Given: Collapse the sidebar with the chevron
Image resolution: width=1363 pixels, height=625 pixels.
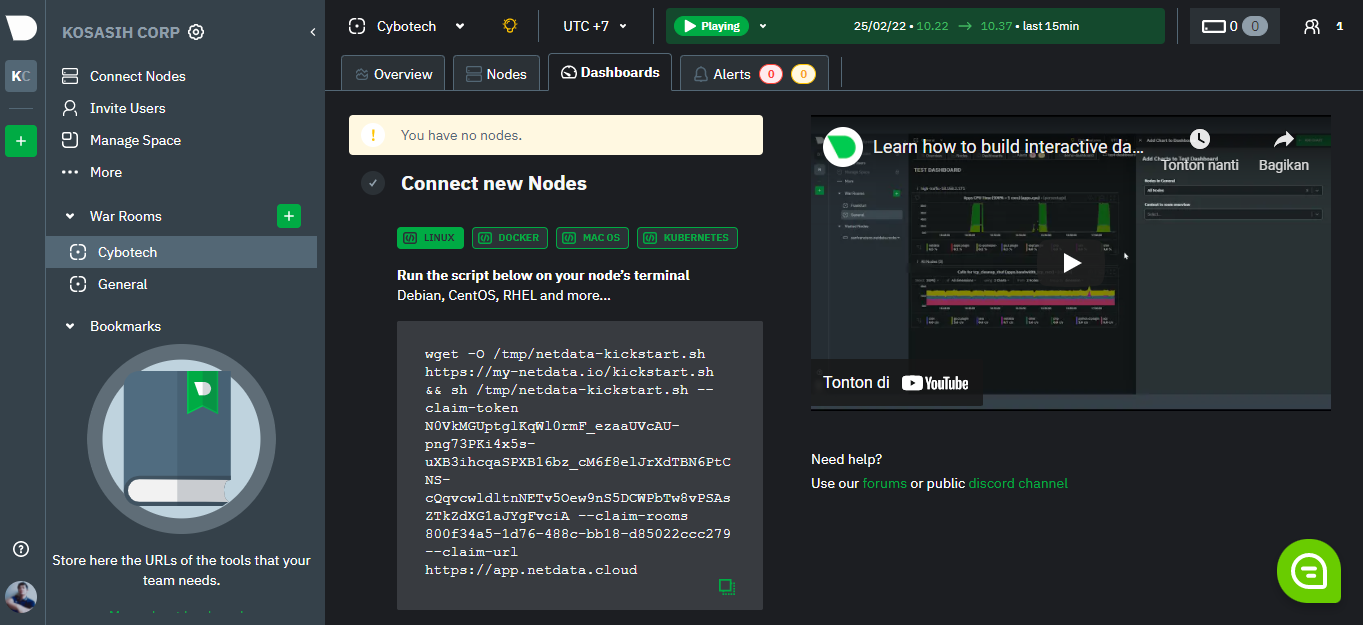Looking at the screenshot, I should click(312, 32).
